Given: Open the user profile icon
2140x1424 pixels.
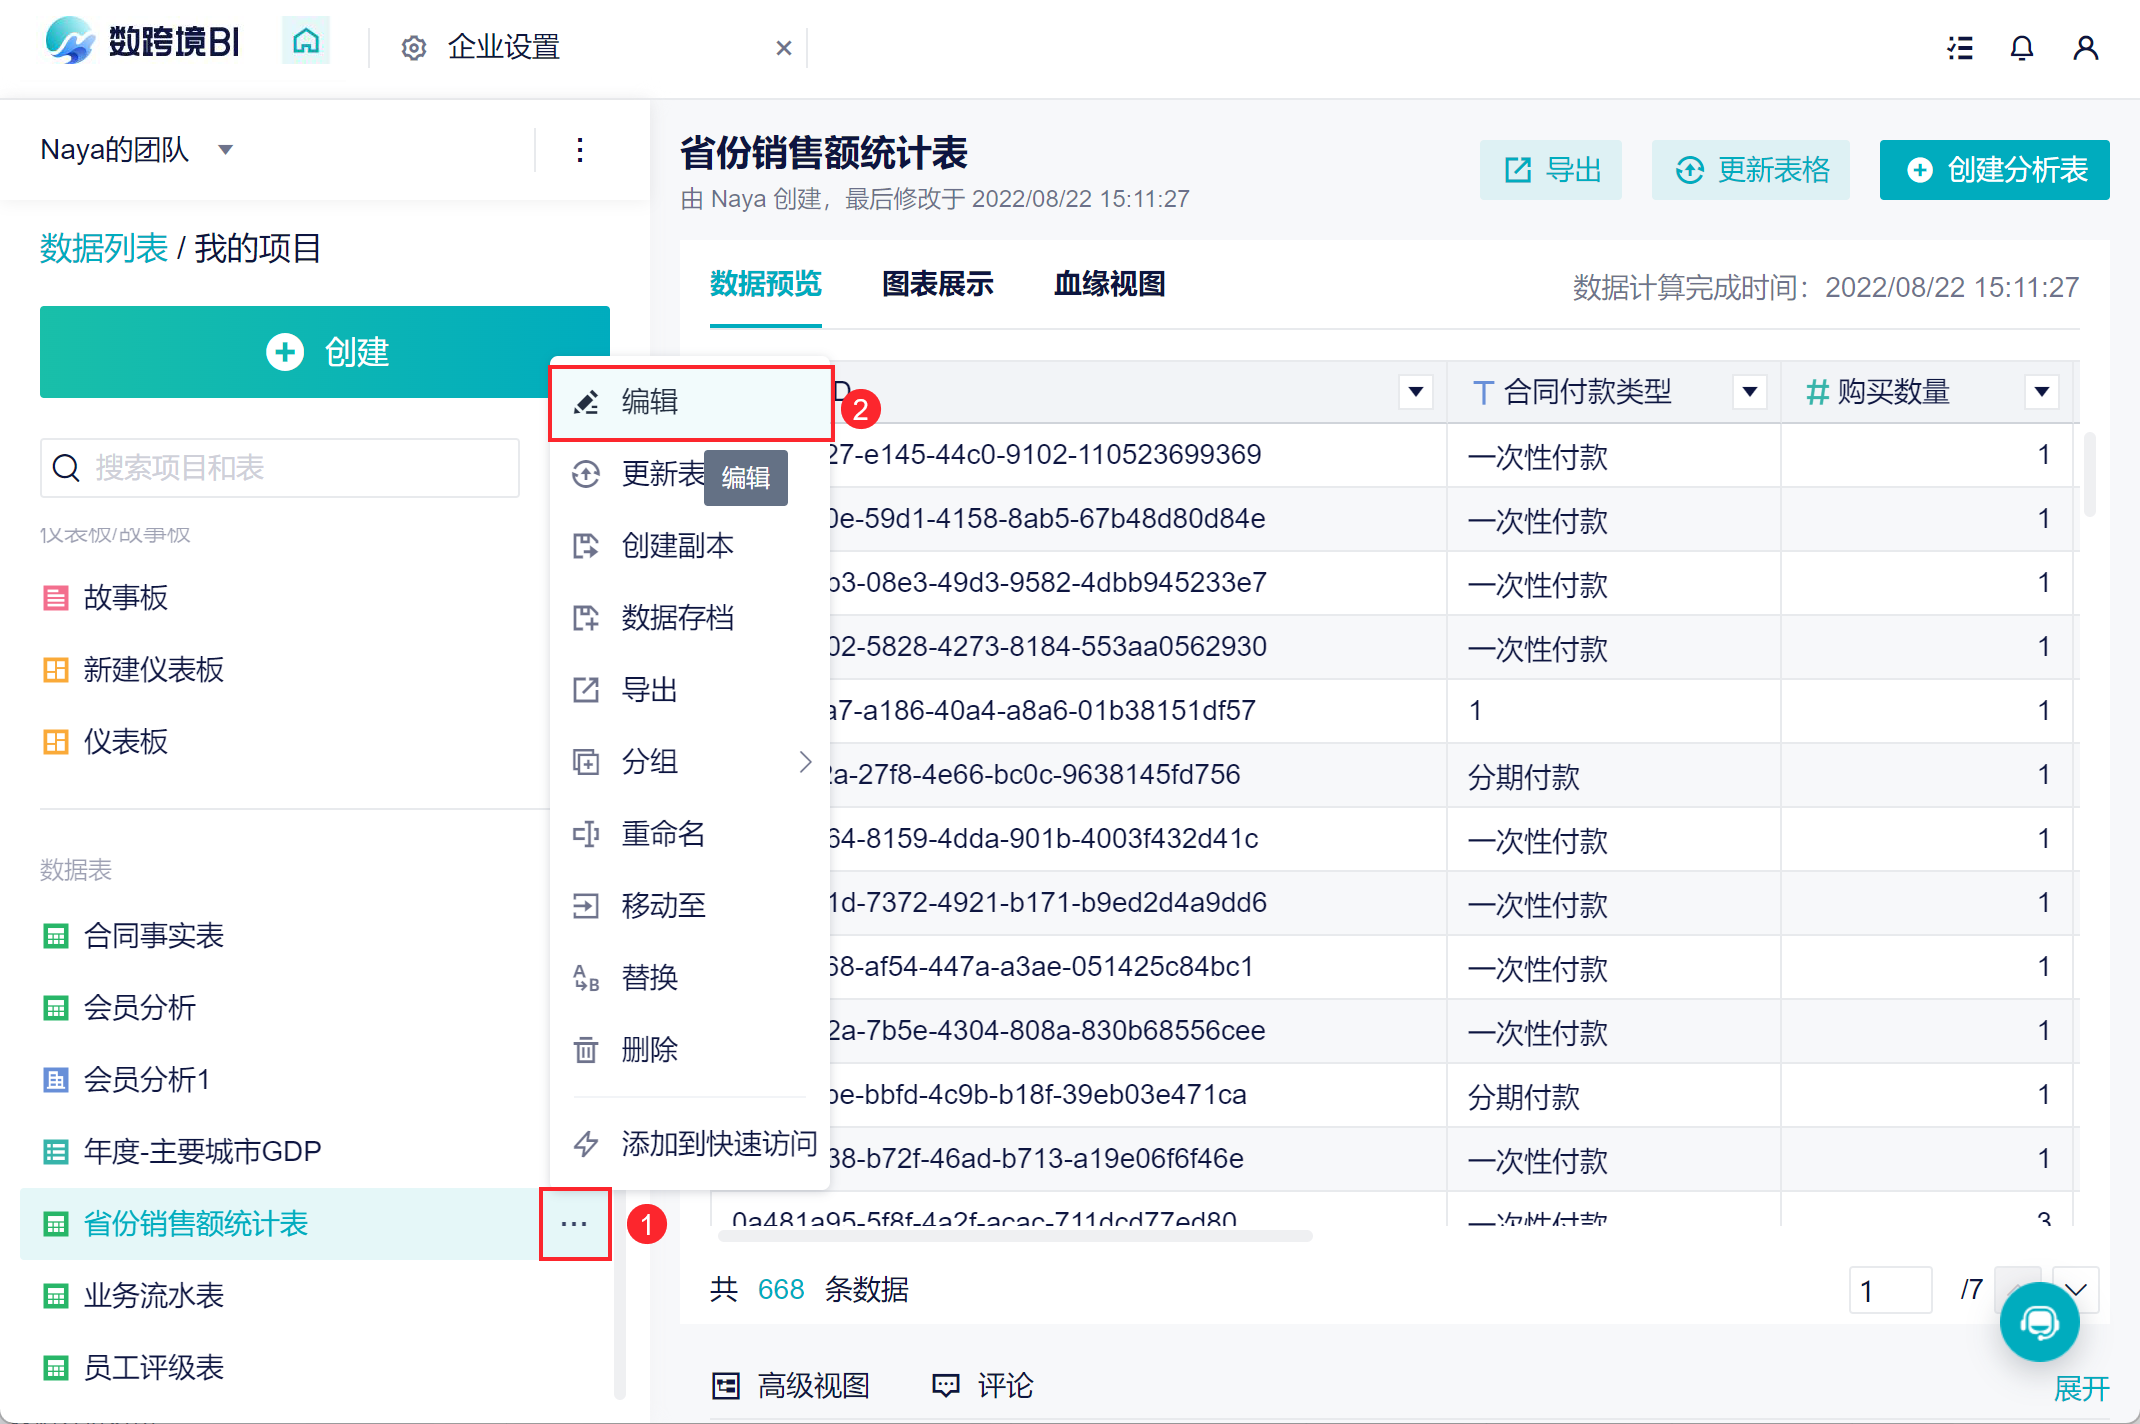Looking at the screenshot, I should coord(2085,47).
